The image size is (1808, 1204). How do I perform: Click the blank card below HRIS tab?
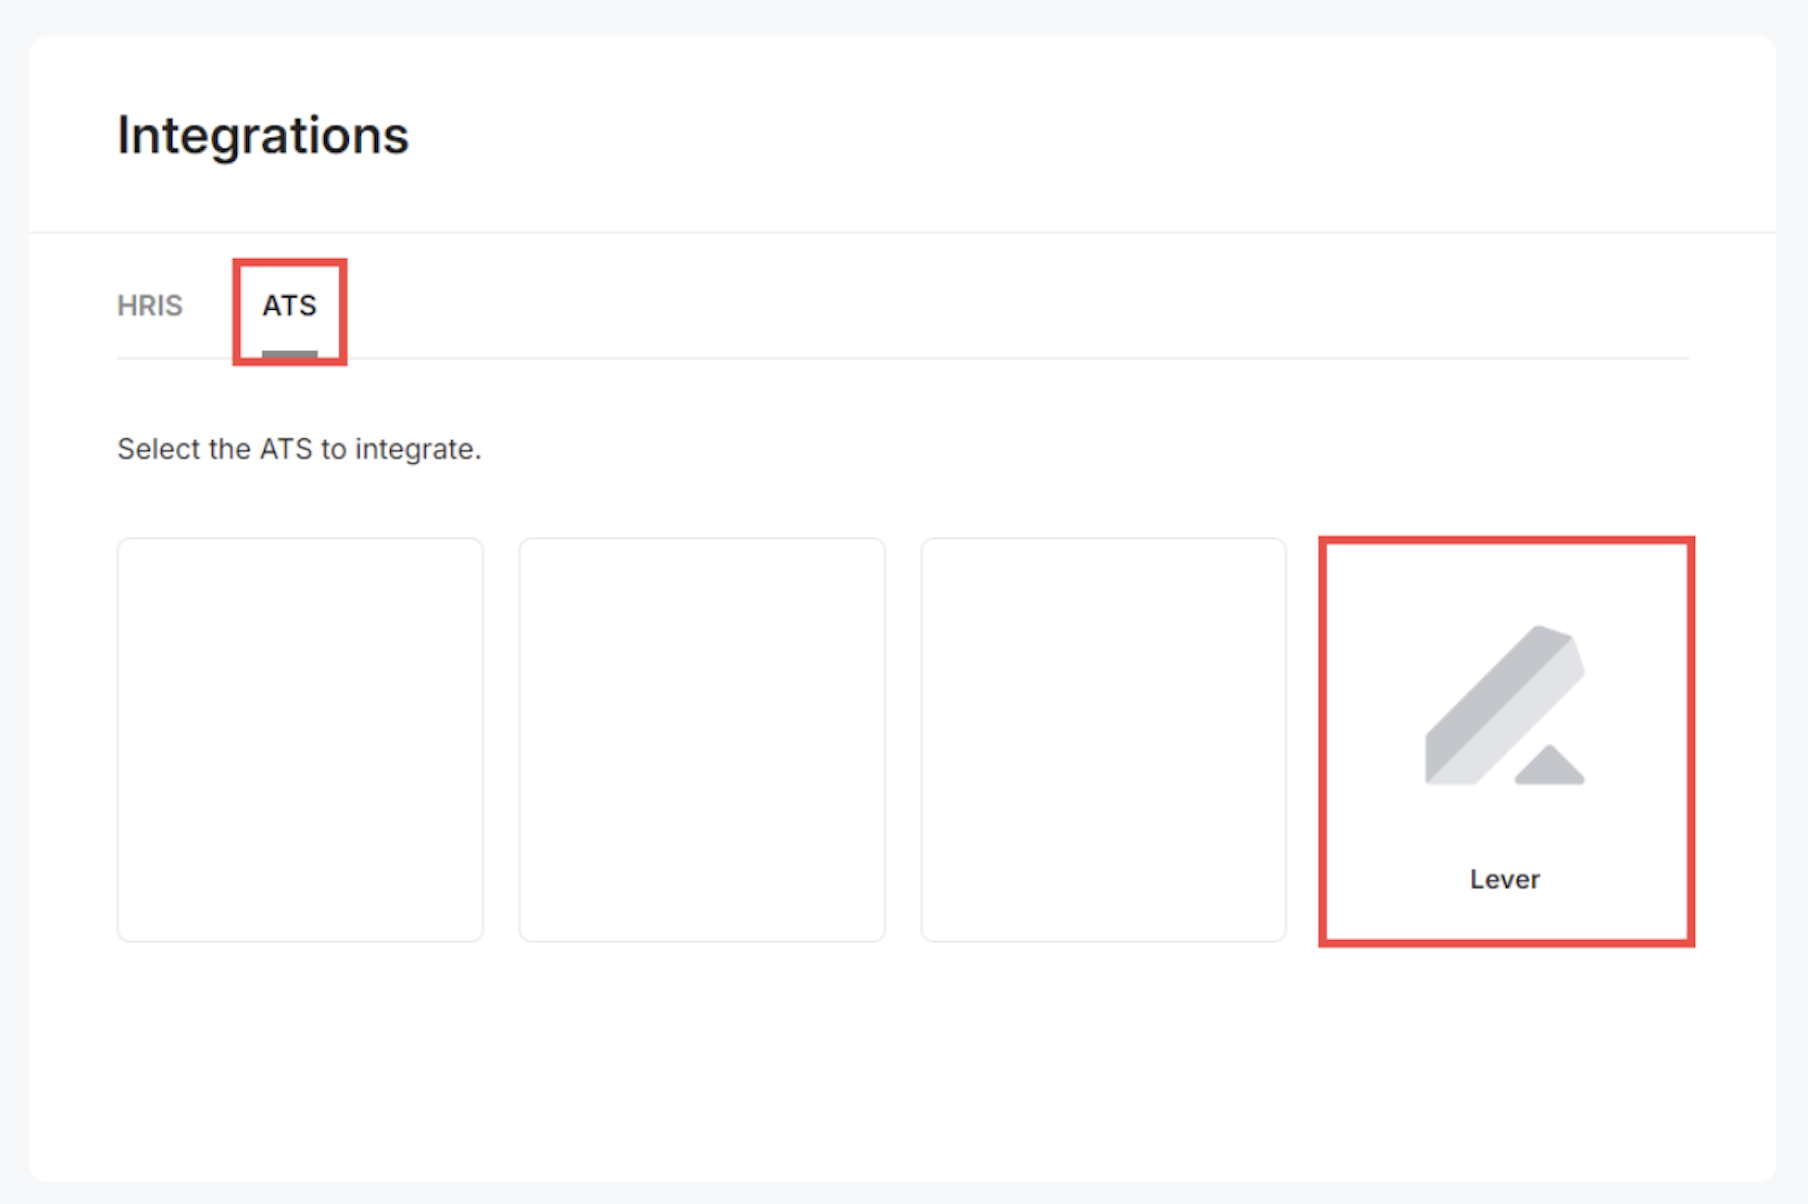300,740
